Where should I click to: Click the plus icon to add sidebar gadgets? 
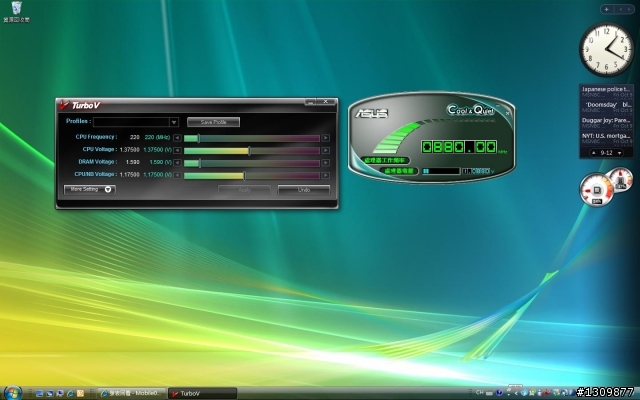607,9
